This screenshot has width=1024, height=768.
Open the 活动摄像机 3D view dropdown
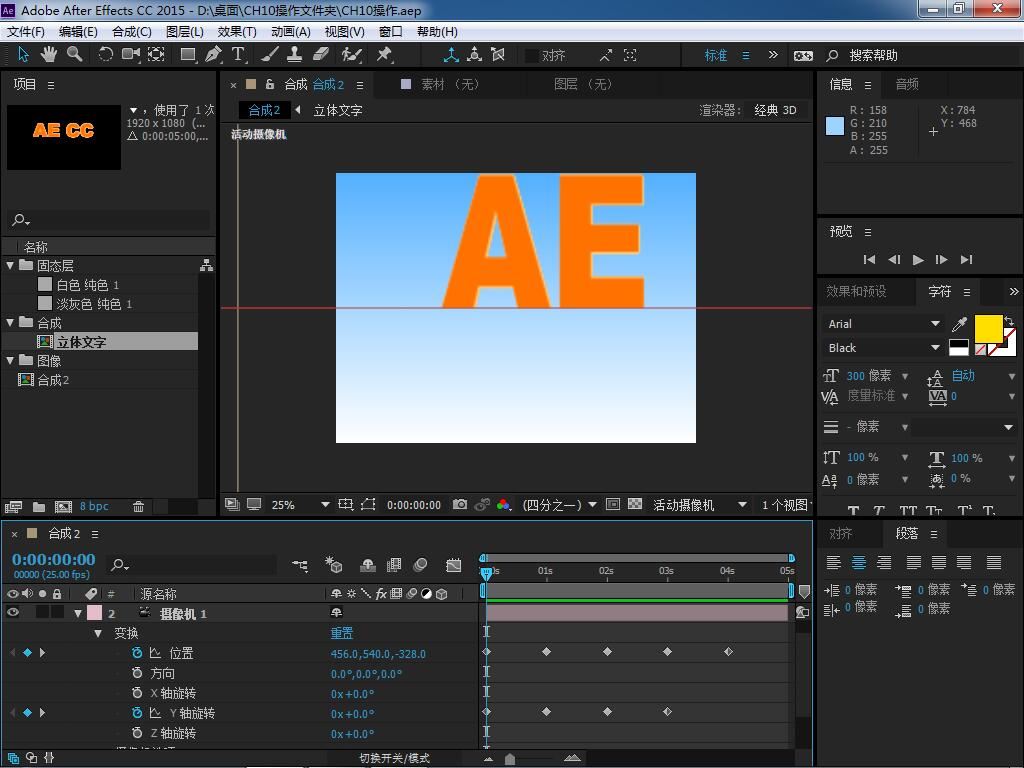pos(699,505)
